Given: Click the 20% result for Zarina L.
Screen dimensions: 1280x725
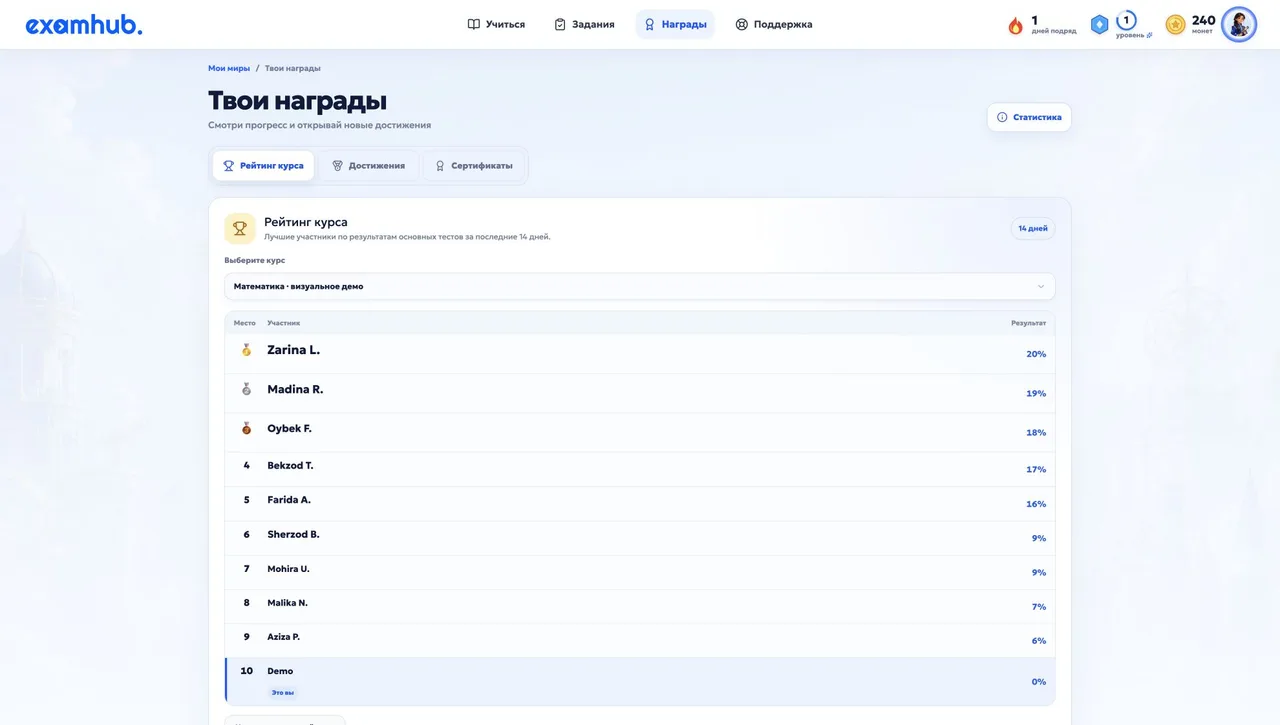Looking at the screenshot, I should click(1036, 354).
